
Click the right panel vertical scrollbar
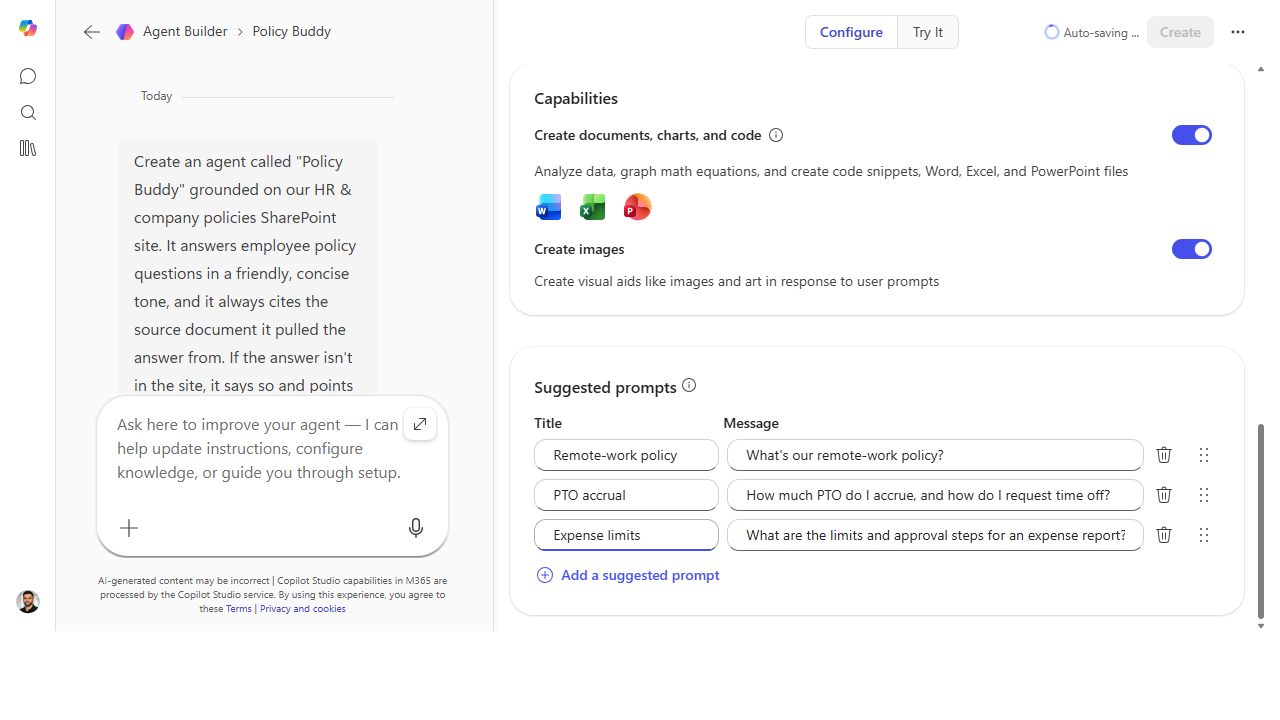(x=1260, y=520)
